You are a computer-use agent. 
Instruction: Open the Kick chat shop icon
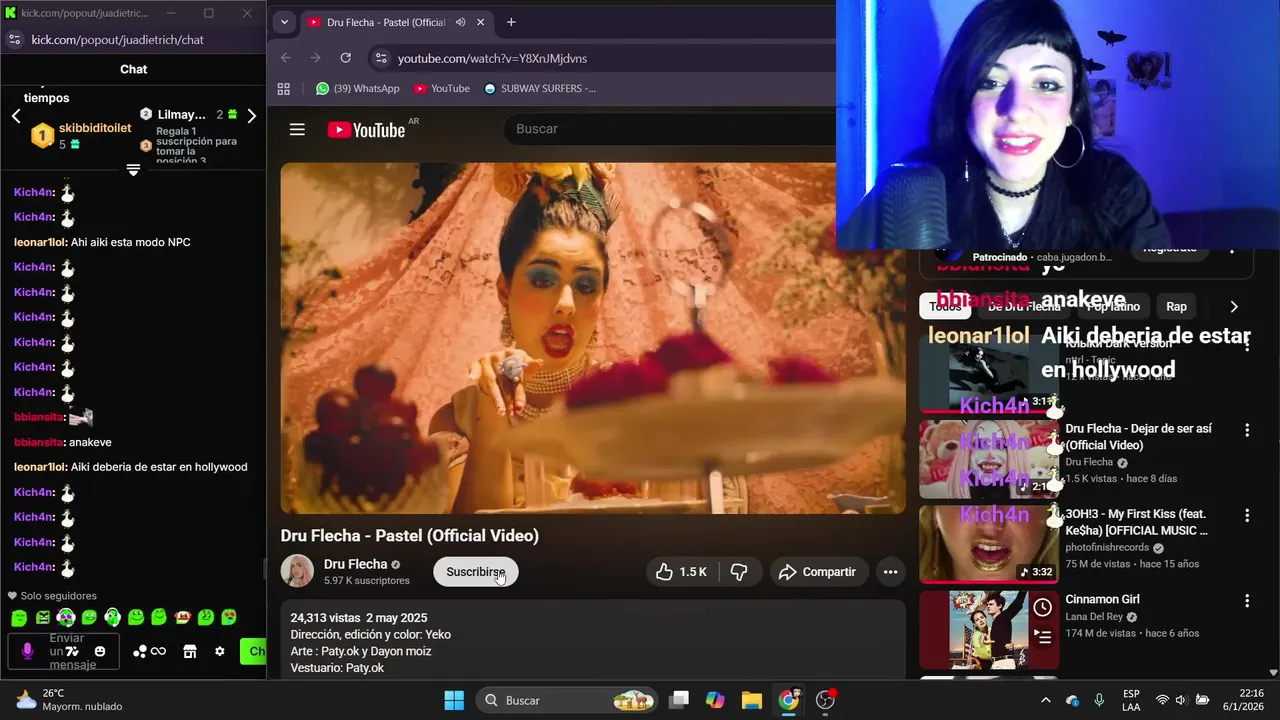pos(190,651)
